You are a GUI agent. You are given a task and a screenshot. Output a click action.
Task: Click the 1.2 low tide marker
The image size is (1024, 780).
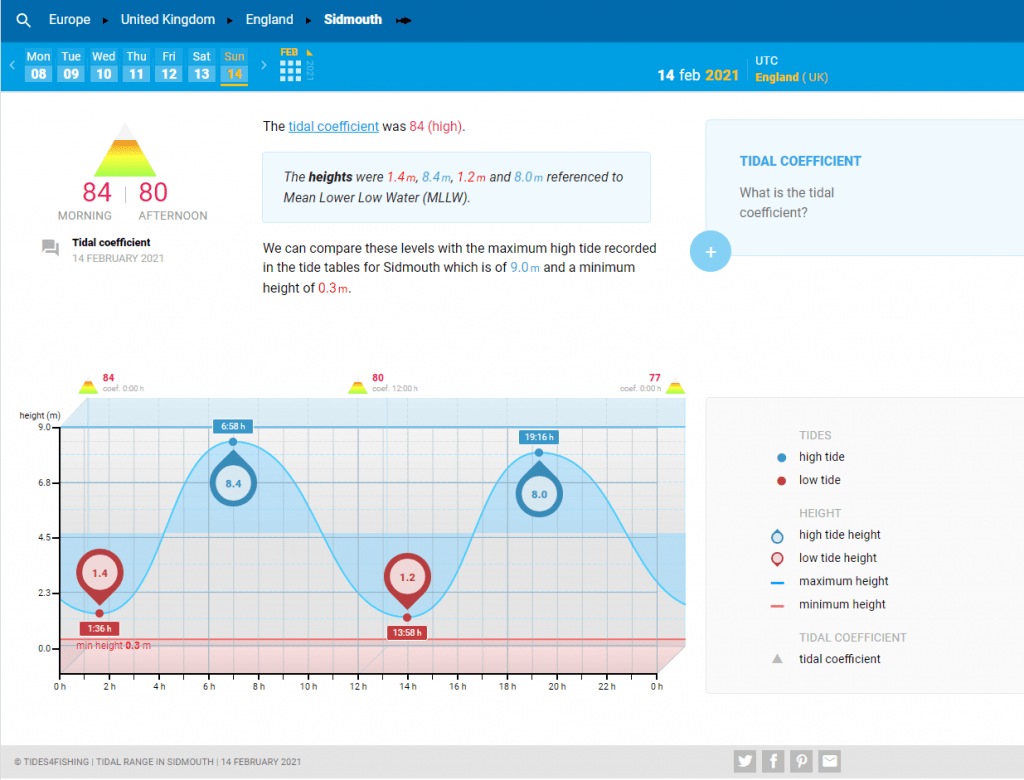tap(407, 578)
